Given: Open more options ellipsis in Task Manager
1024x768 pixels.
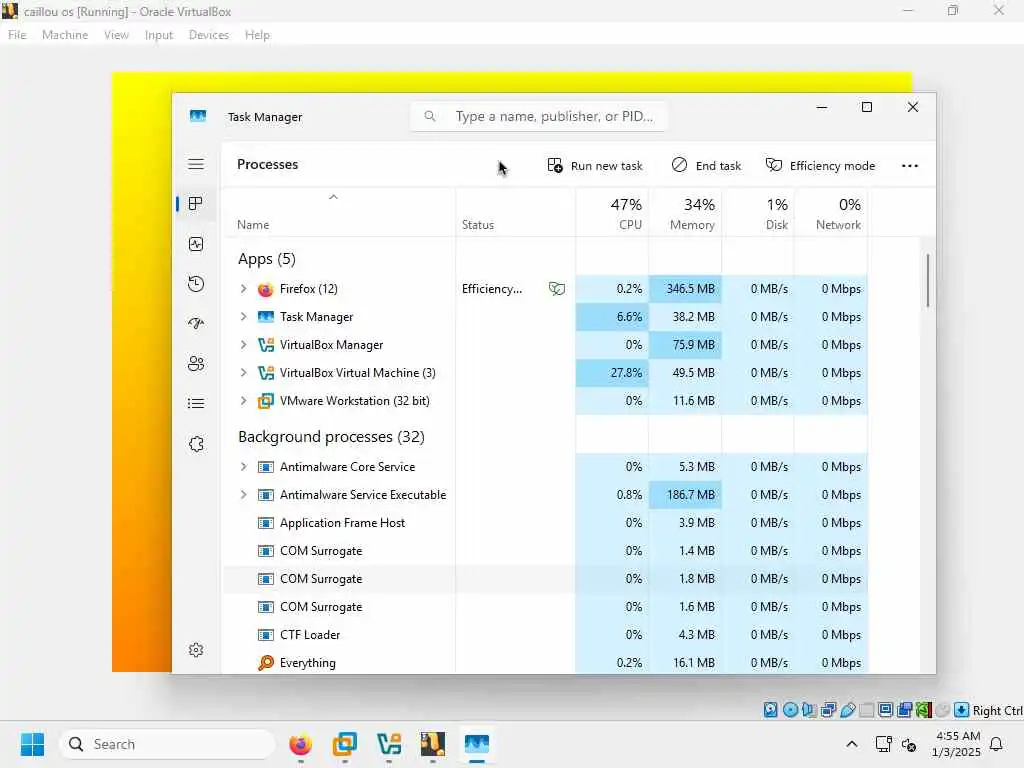Looking at the screenshot, I should point(910,166).
